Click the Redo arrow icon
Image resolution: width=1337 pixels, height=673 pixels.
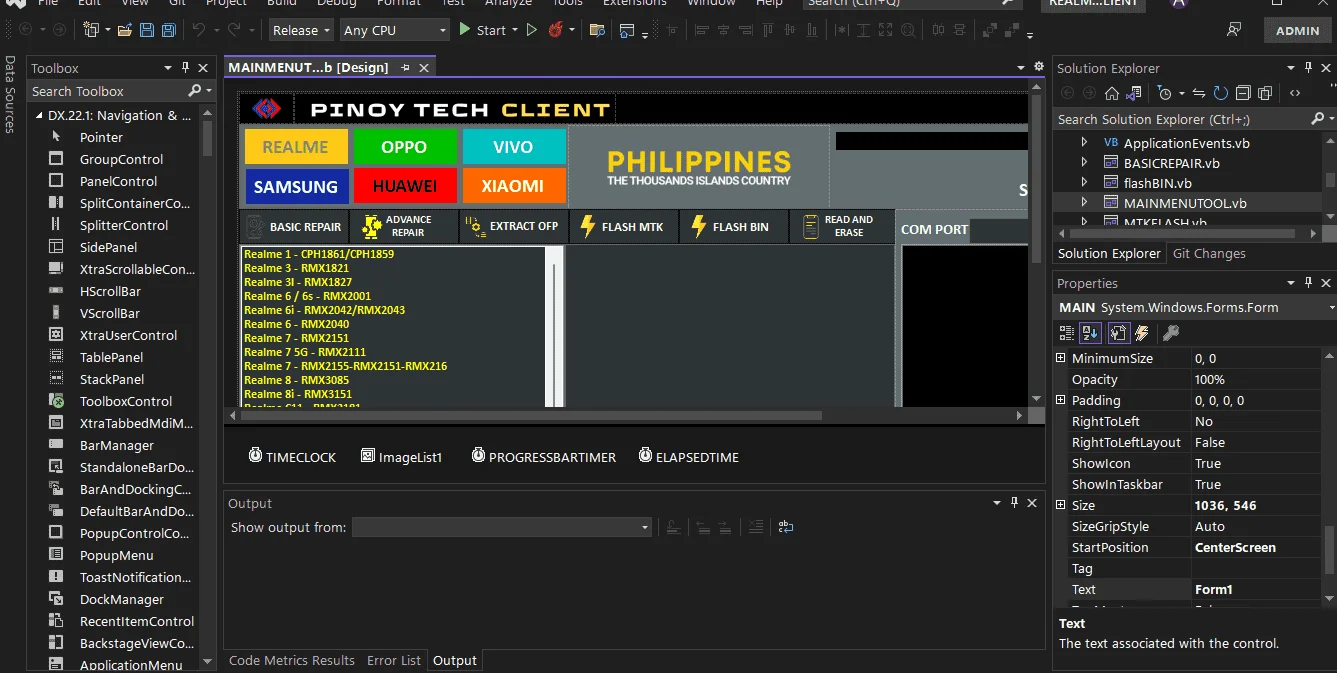tap(234, 30)
